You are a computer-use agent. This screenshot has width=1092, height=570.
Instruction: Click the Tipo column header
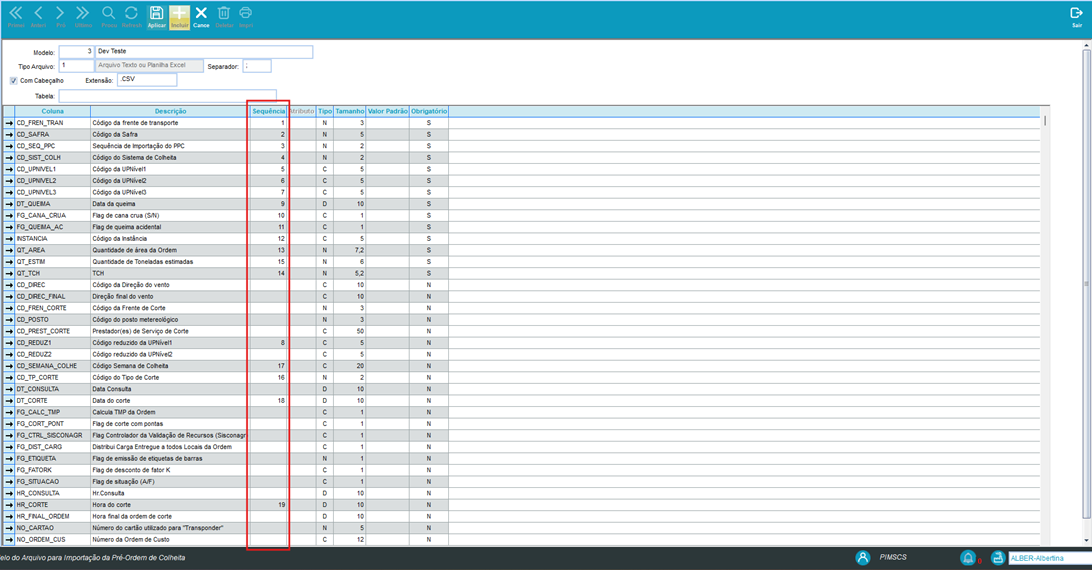tap(325, 111)
